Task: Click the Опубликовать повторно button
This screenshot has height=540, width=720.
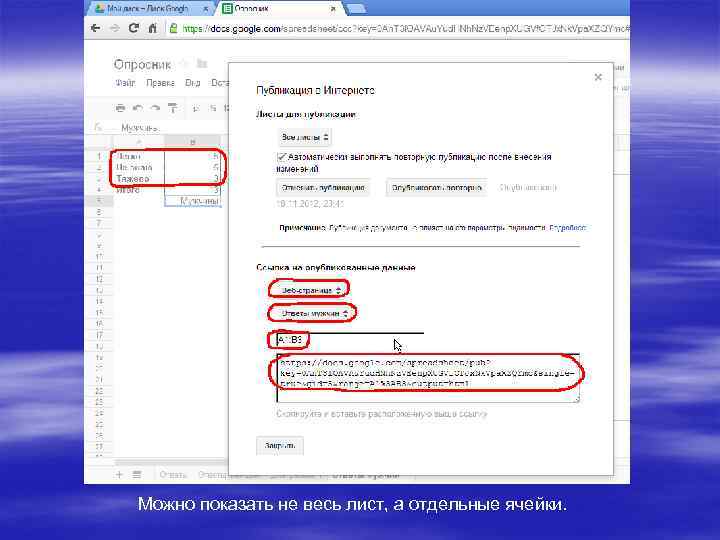Action: click(436, 187)
